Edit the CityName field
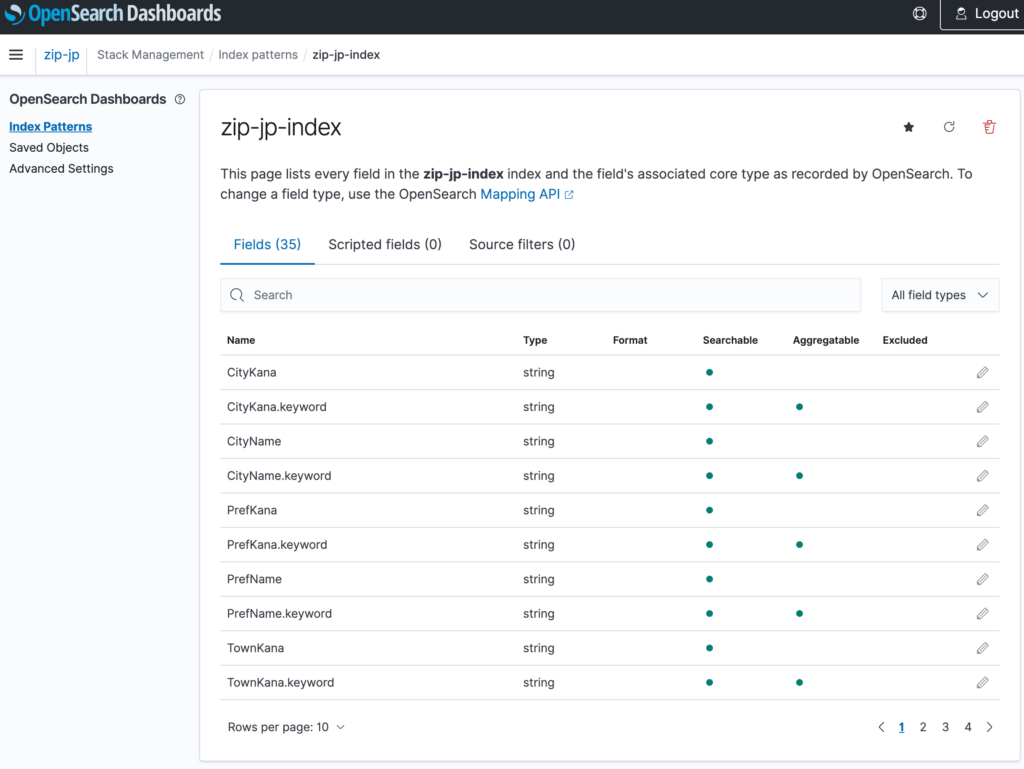1024x769 pixels. (982, 442)
